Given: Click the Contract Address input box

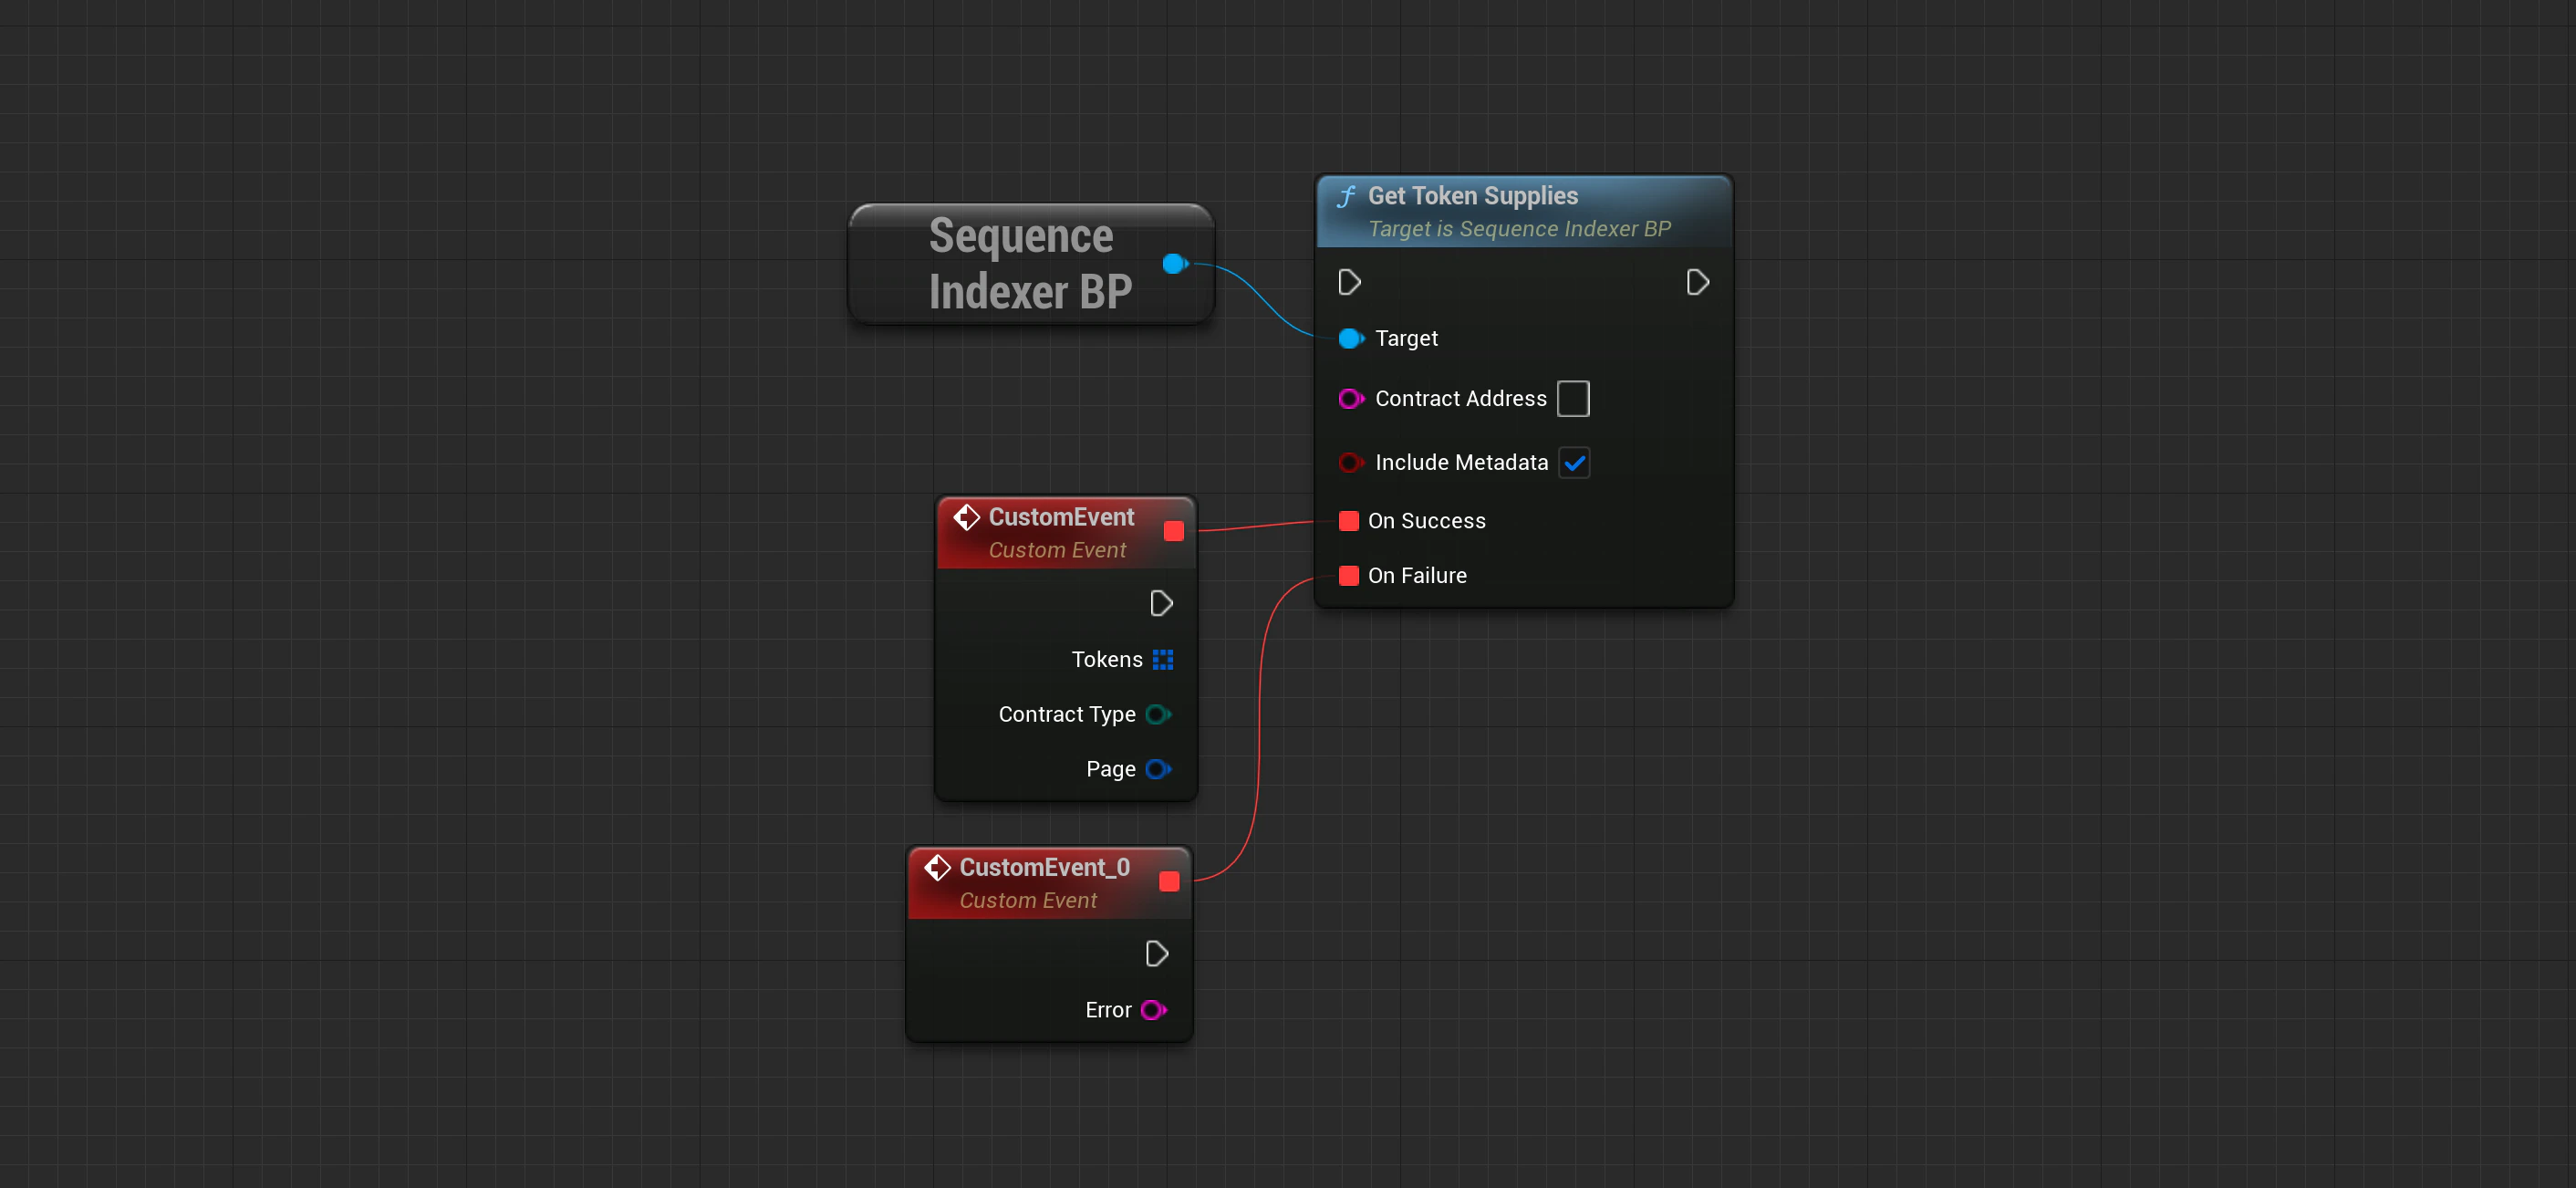Looking at the screenshot, I should (1573, 399).
